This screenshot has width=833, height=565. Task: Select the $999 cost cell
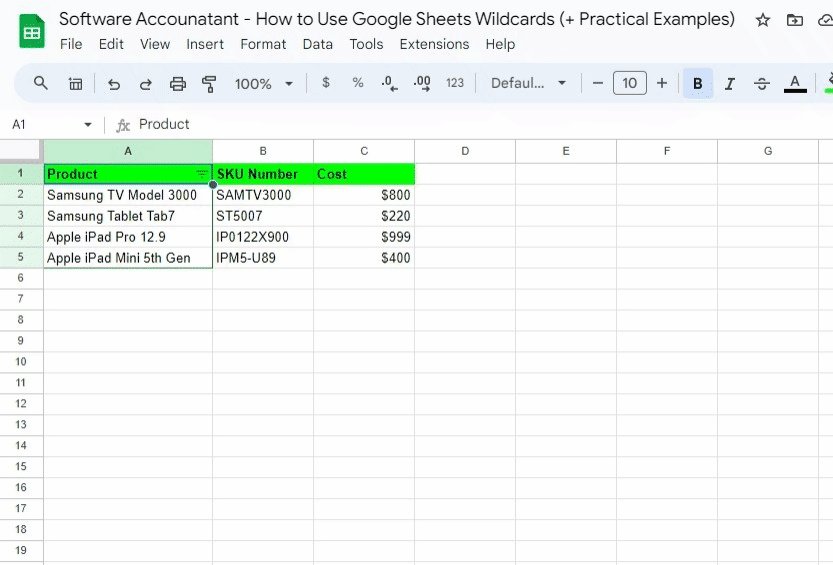(364, 237)
